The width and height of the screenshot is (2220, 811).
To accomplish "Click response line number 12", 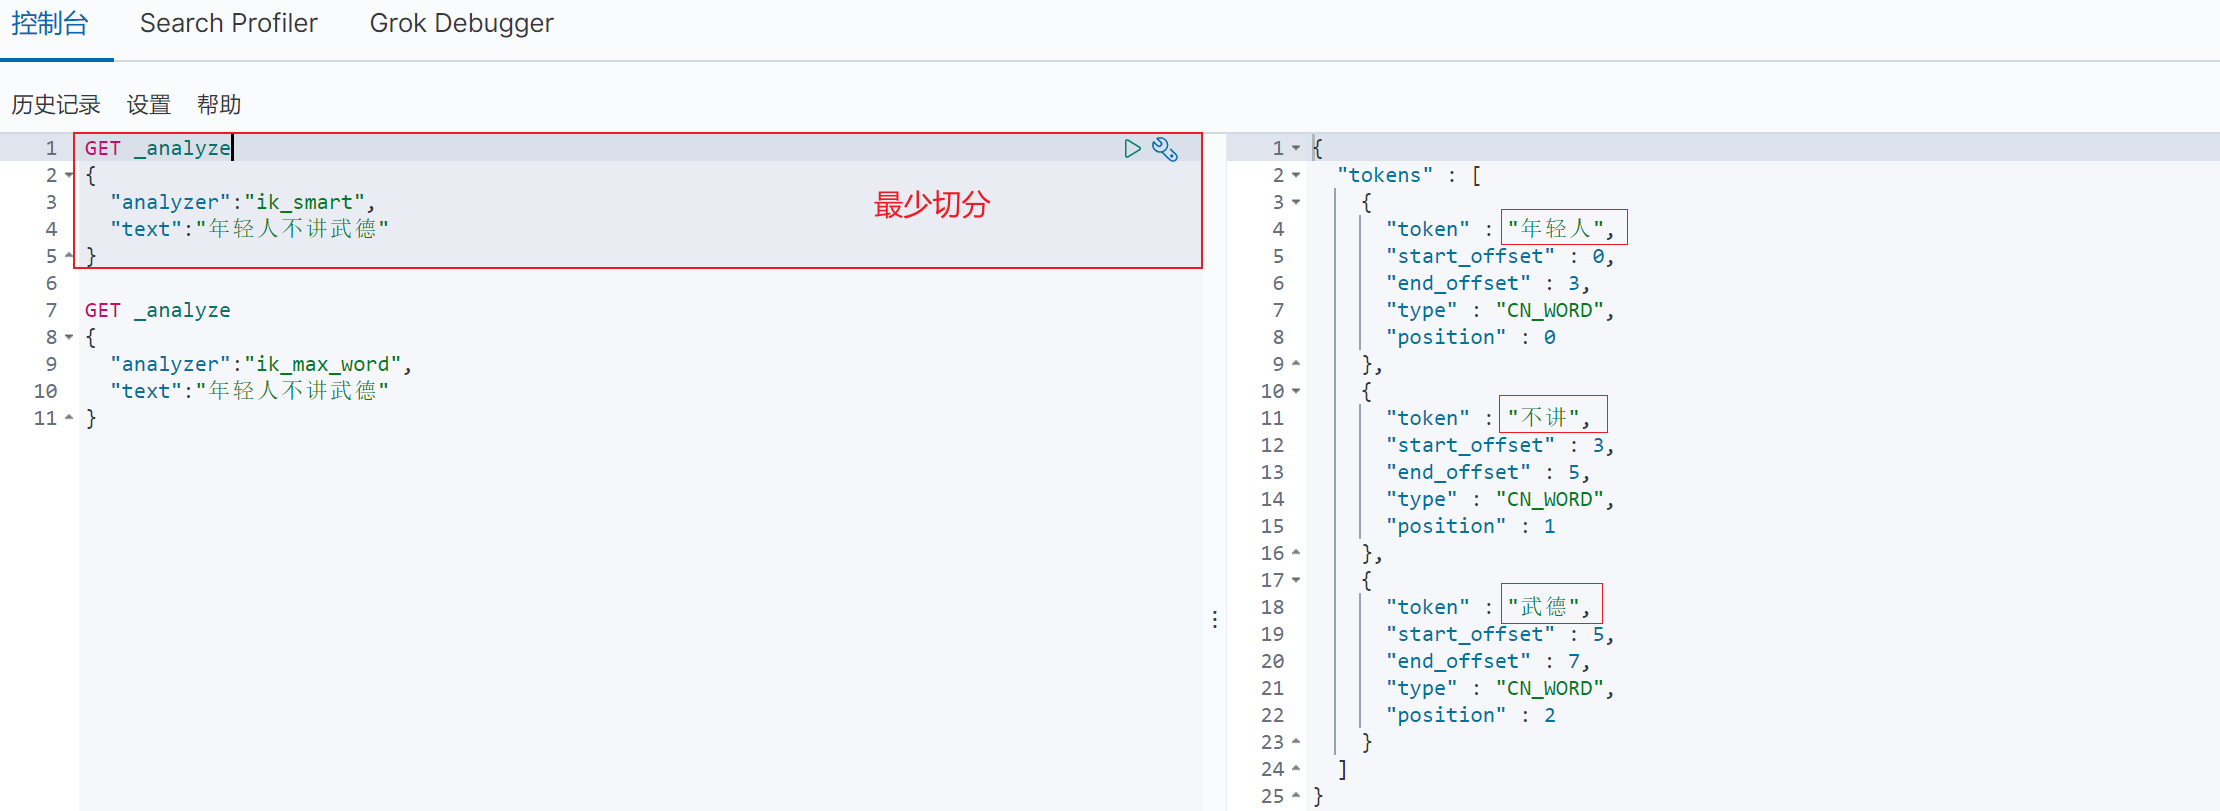I will 1272,445.
